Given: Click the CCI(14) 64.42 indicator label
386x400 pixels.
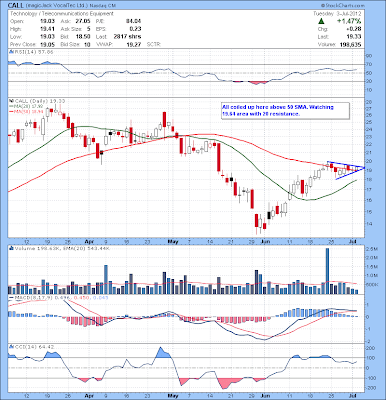Looking at the screenshot, I should pyautogui.click(x=33, y=347).
